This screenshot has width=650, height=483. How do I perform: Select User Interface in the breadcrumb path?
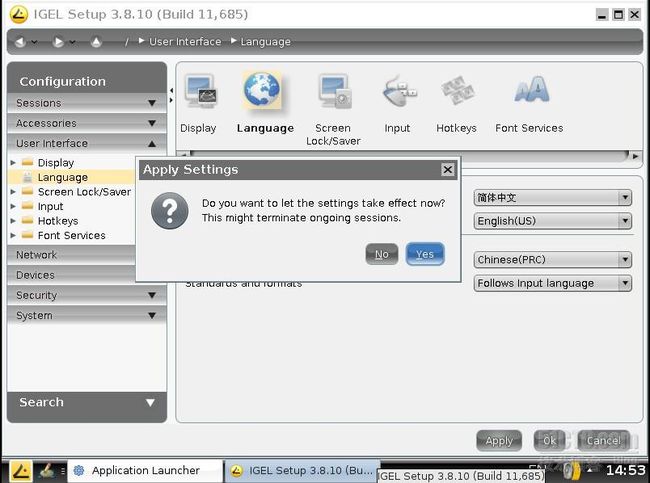(x=185, y=41)
